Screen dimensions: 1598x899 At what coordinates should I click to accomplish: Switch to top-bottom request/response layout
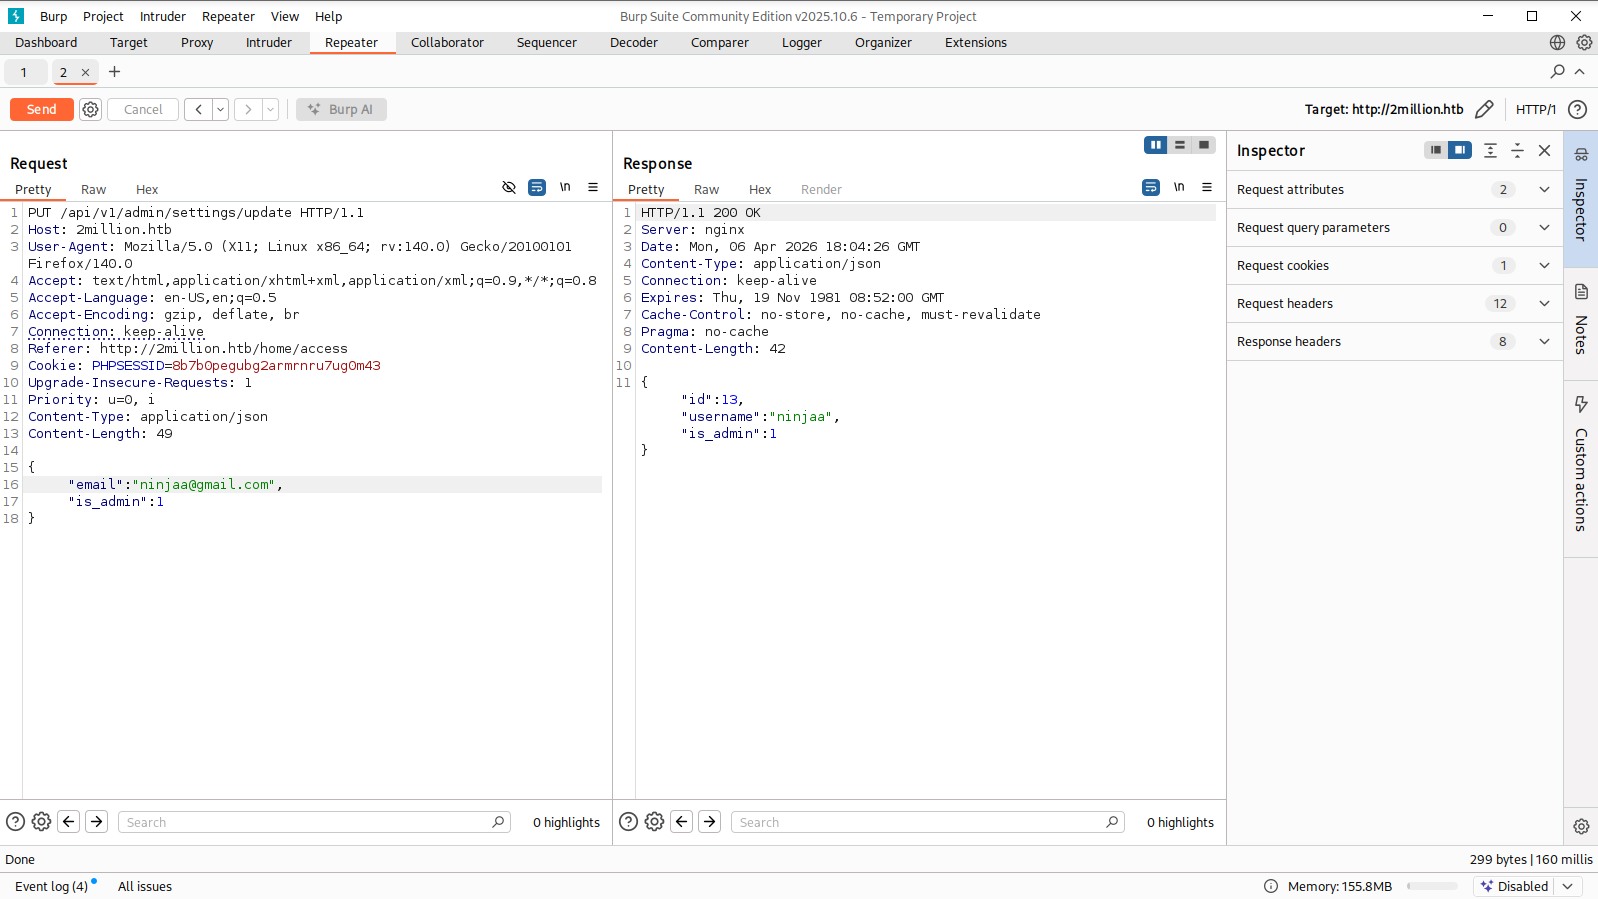1180,145
